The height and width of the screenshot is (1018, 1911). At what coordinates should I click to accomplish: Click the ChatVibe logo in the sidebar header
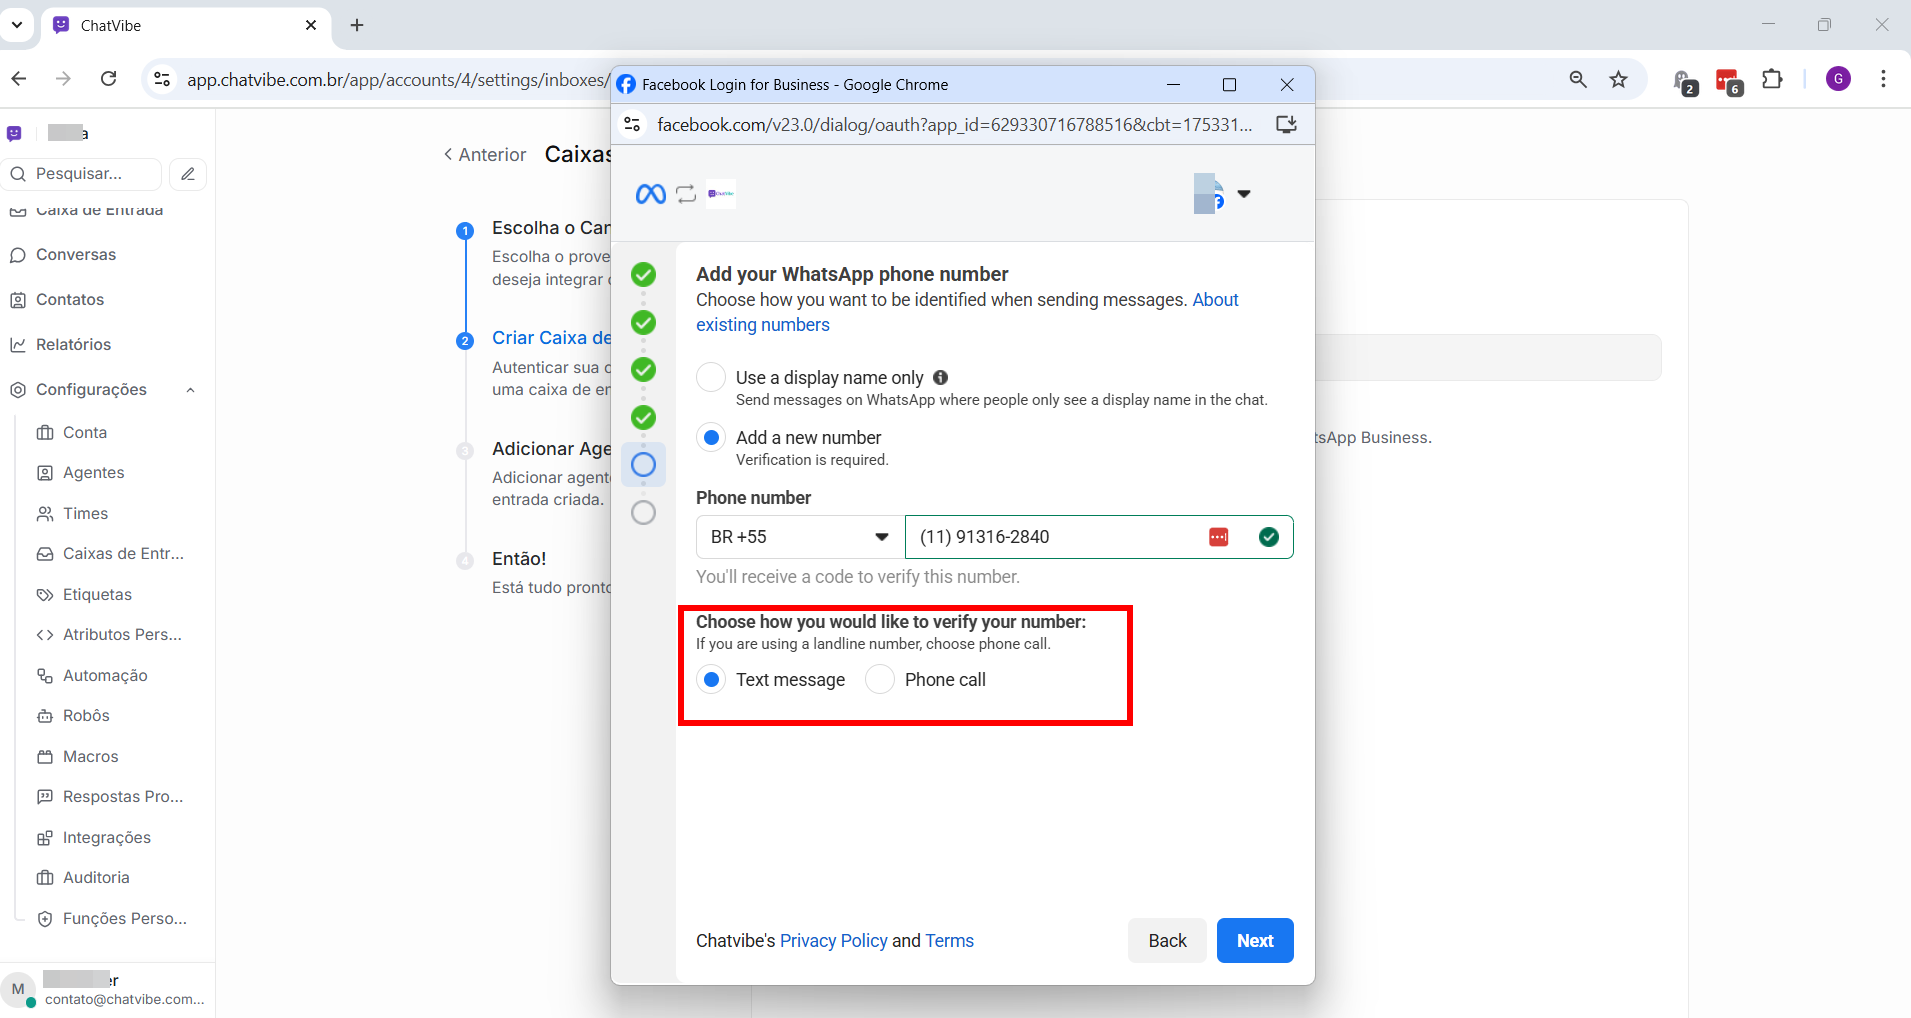(x=14, y=133)
